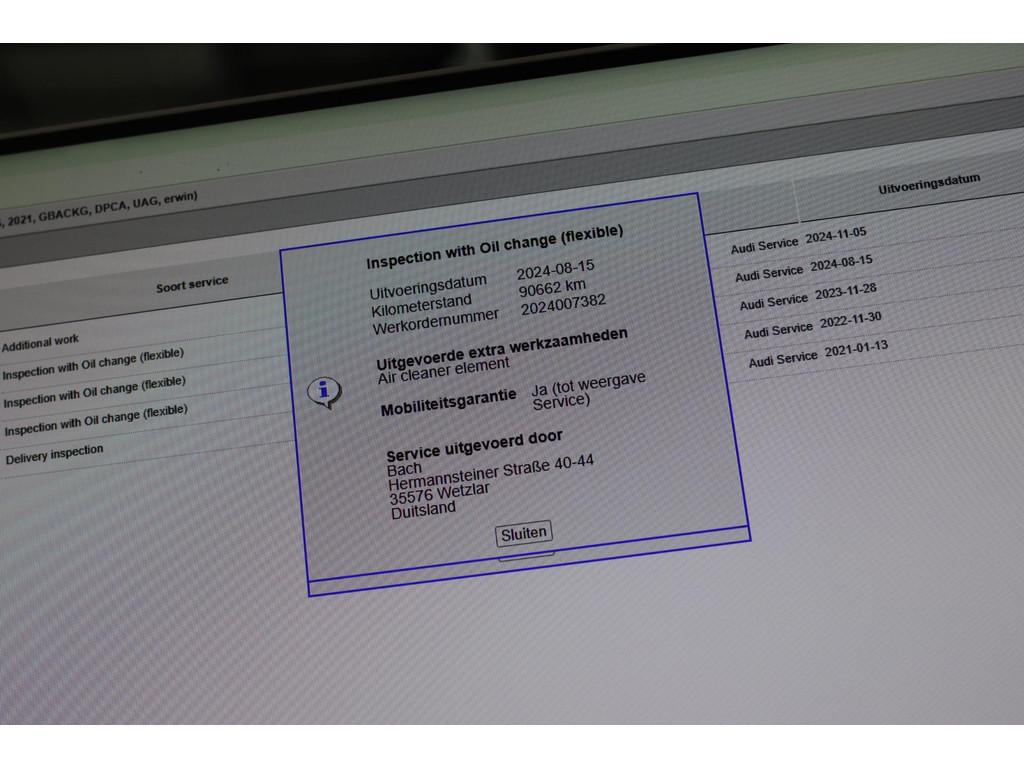Click the Sluiten button

tap(523, 533)
